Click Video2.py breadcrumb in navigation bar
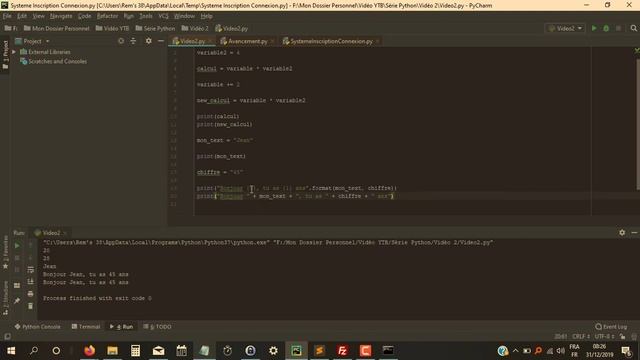Screen dimensions: 640x360 tap(231, 28)
